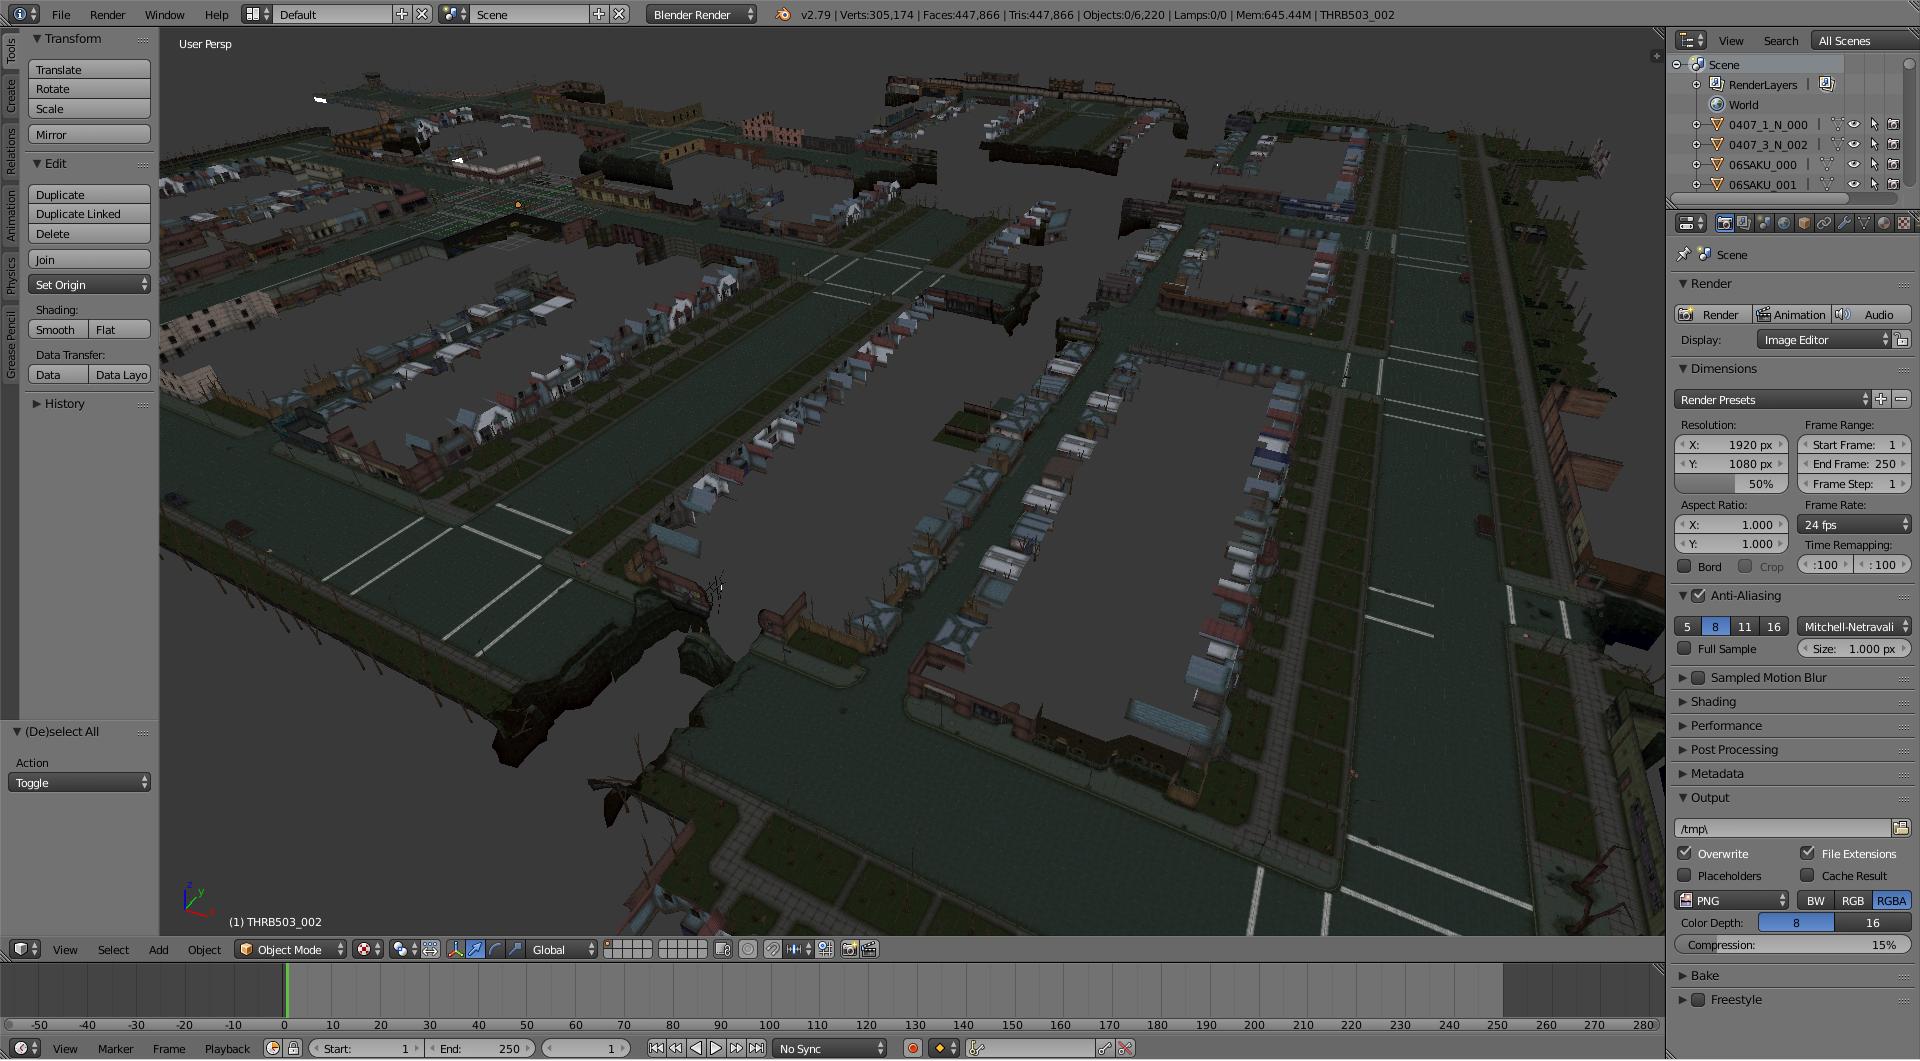The height and width of the screenshot is (1061, 1920).
Task: Open the Object Mode dropdown
Action: [x=290, y=950]
